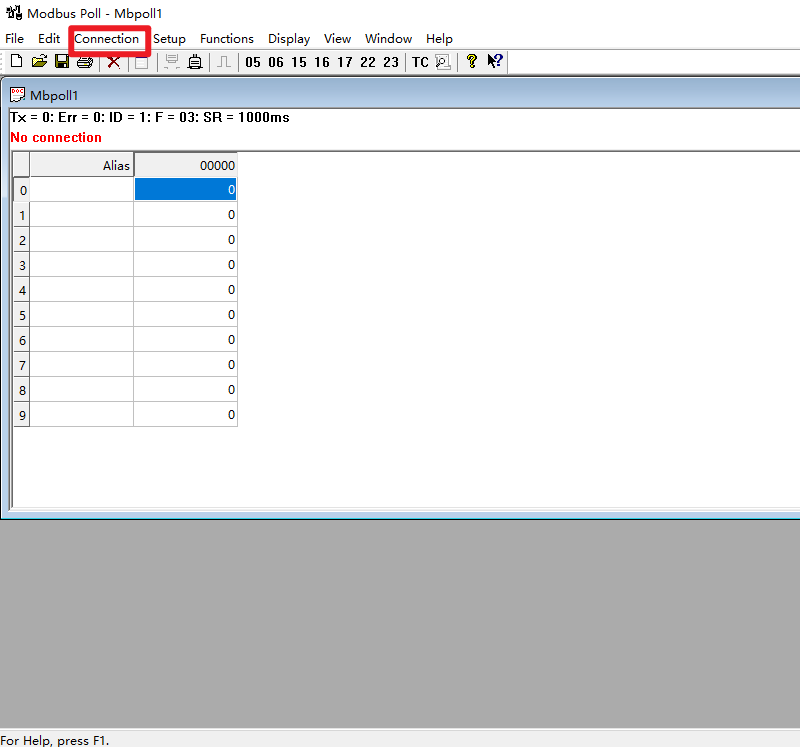Open the Setup menu
800x747 pixels.
click(169, 39)
